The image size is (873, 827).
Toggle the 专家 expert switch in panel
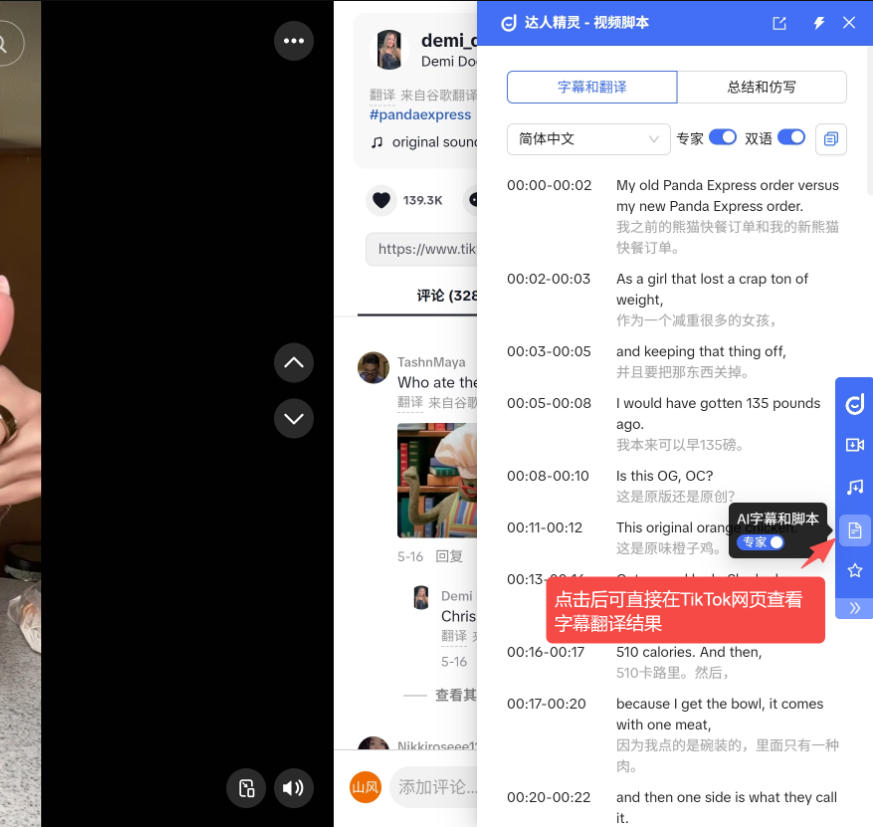(723, 137)
